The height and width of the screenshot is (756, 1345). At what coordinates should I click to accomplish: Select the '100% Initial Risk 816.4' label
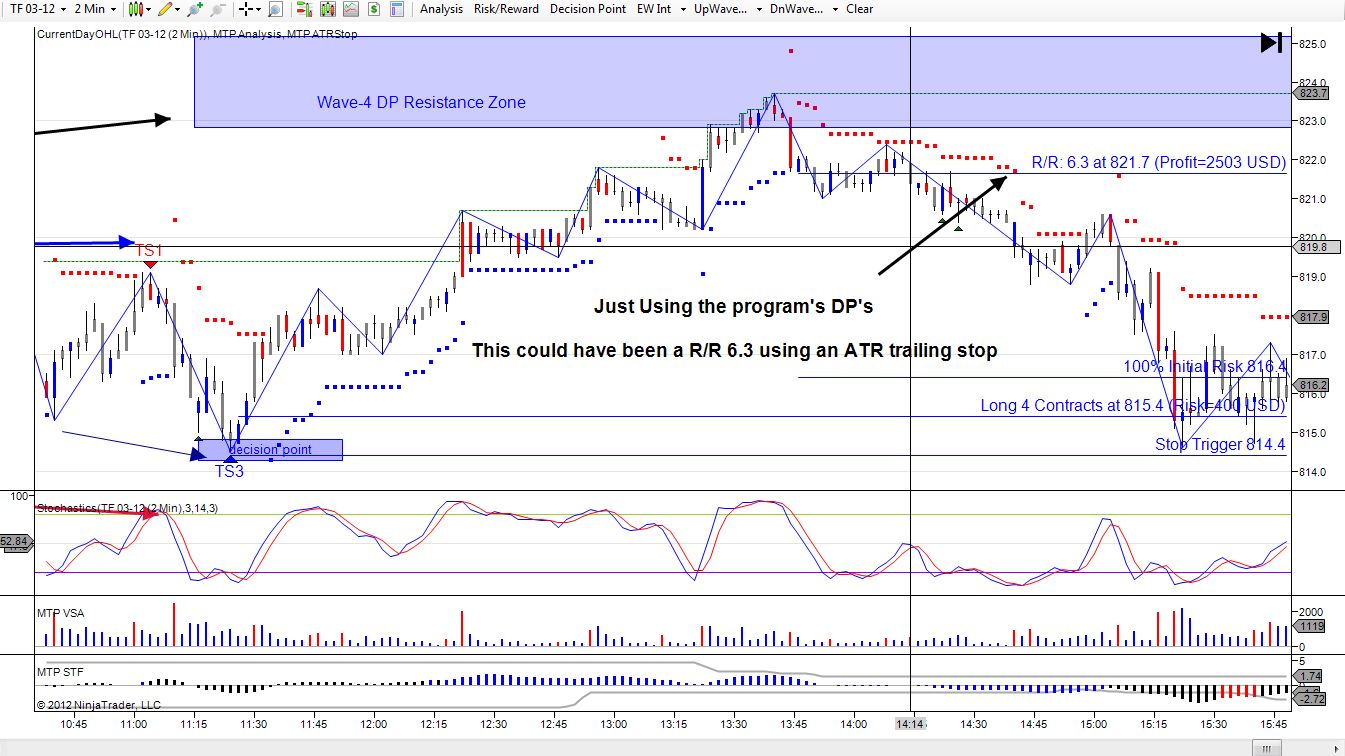[1204, 367]
